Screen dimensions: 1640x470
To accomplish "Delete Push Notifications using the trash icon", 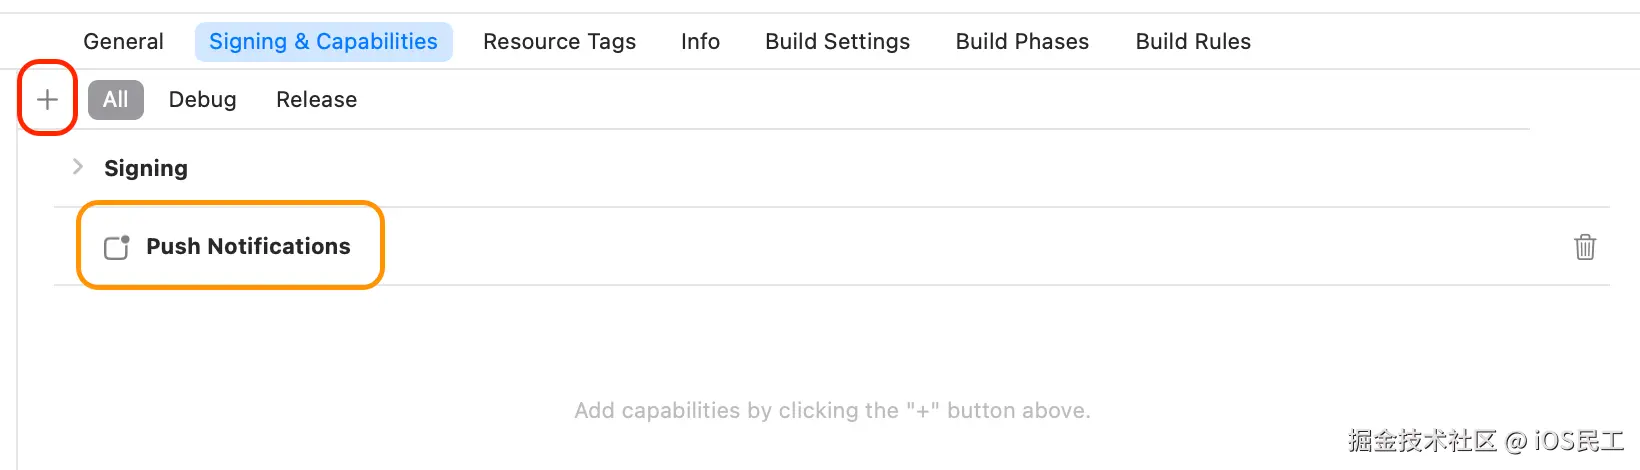I will 1585,247.
